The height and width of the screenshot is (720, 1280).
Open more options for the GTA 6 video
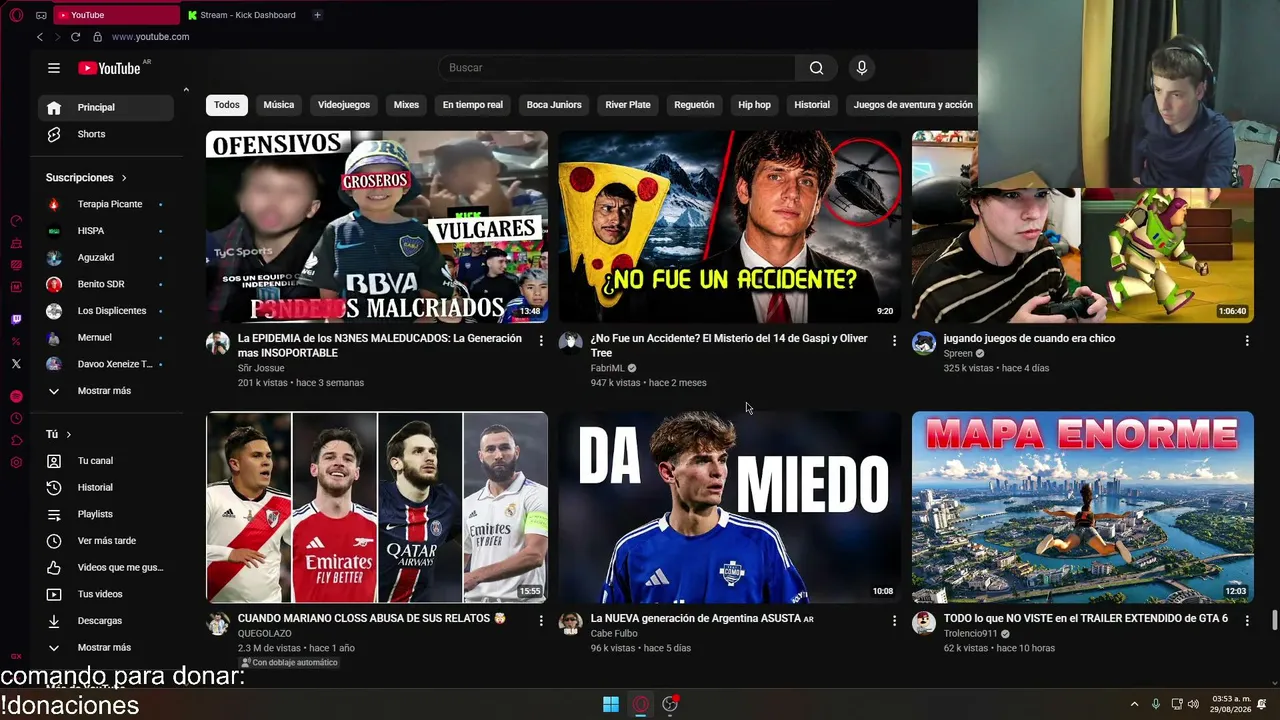click(1247, 621)
